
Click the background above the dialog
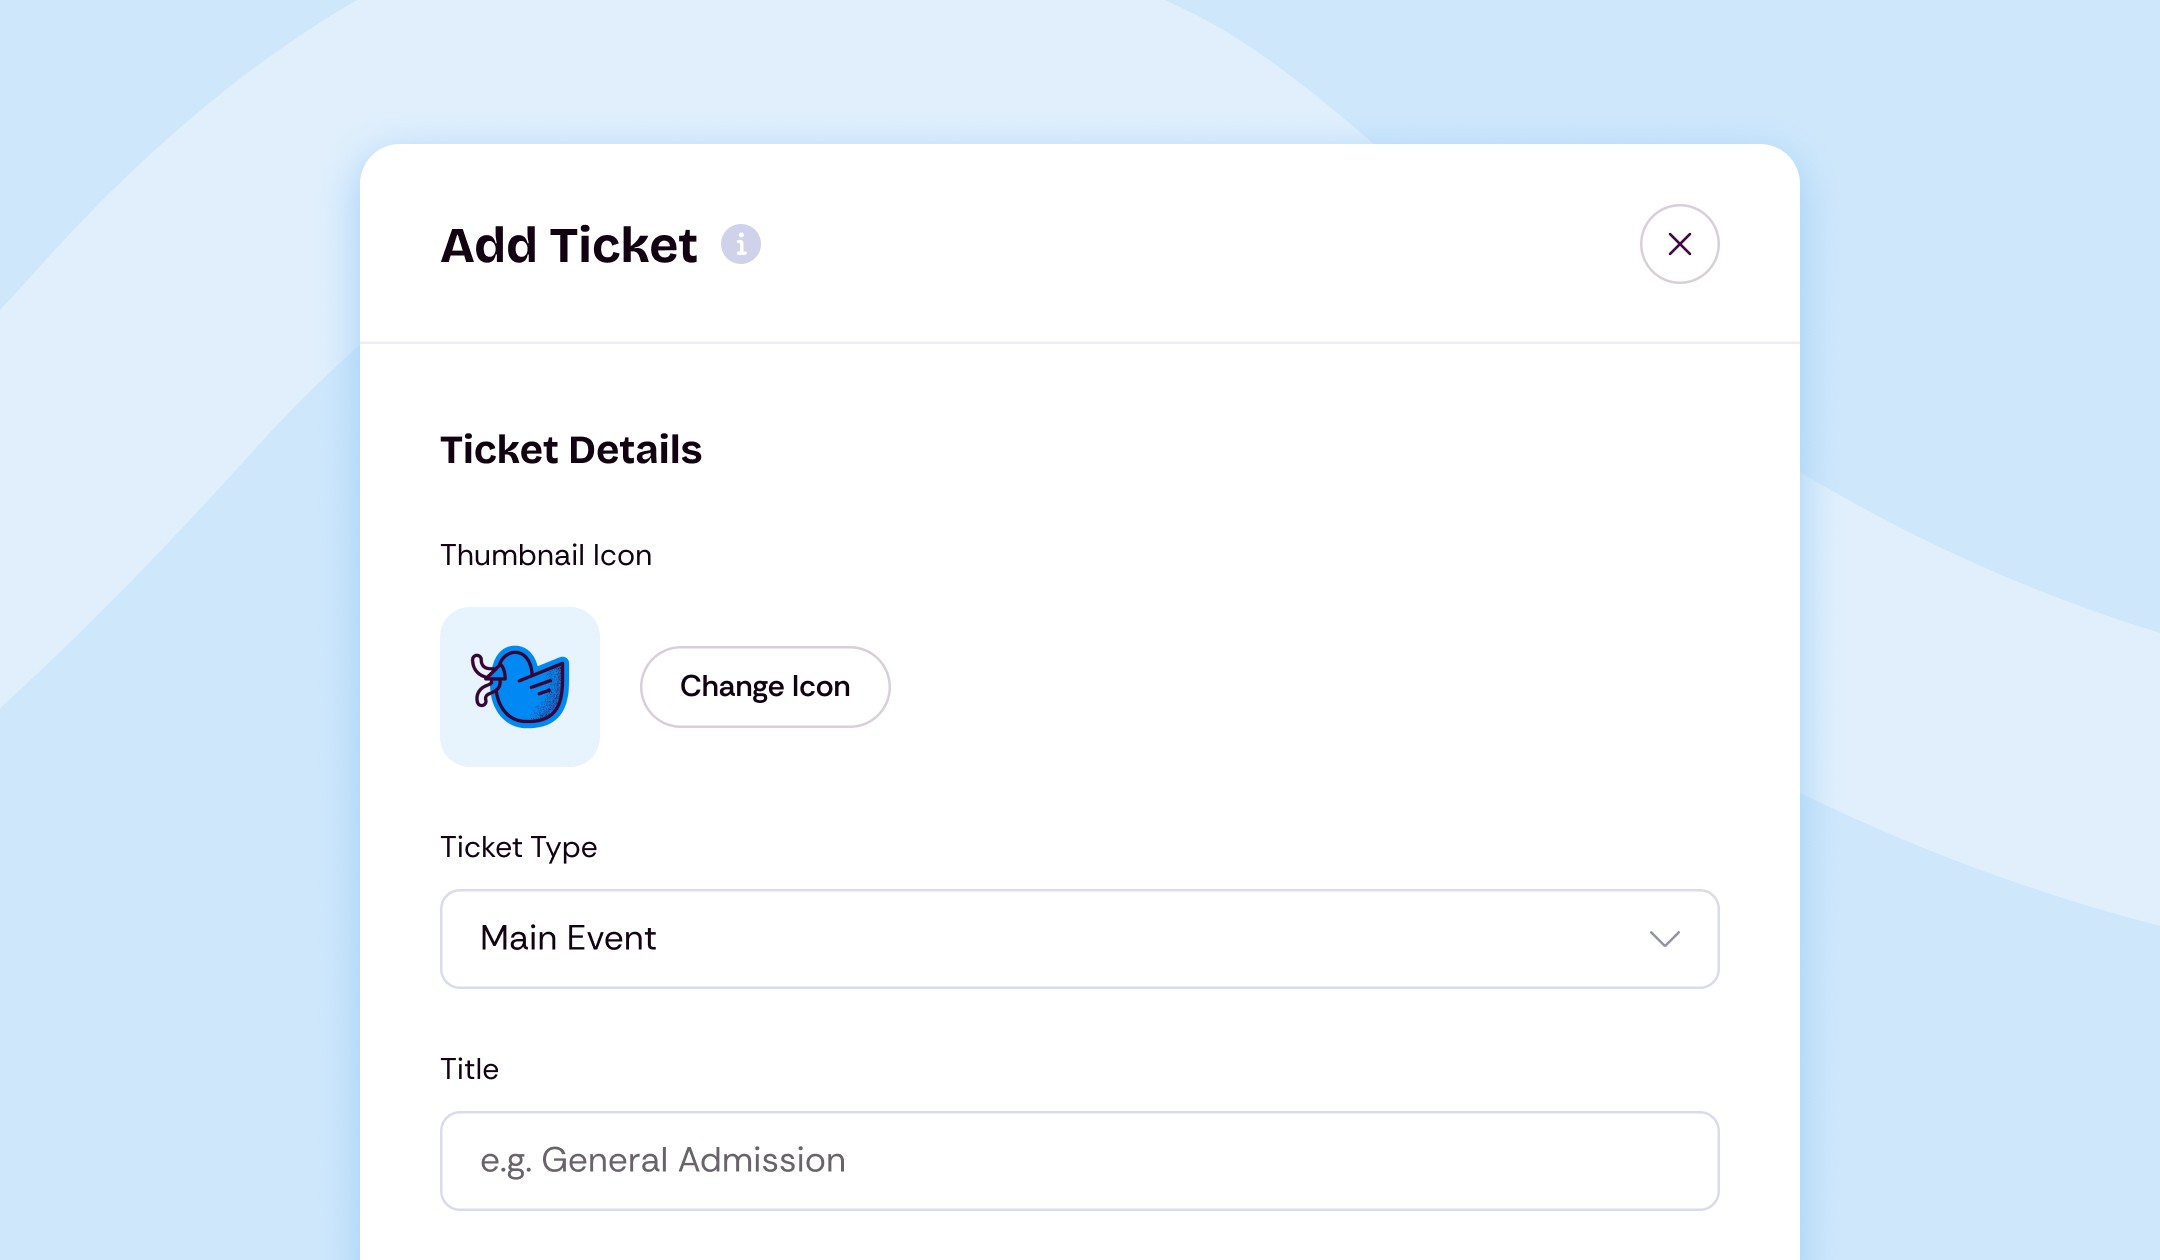[1078, 70]
